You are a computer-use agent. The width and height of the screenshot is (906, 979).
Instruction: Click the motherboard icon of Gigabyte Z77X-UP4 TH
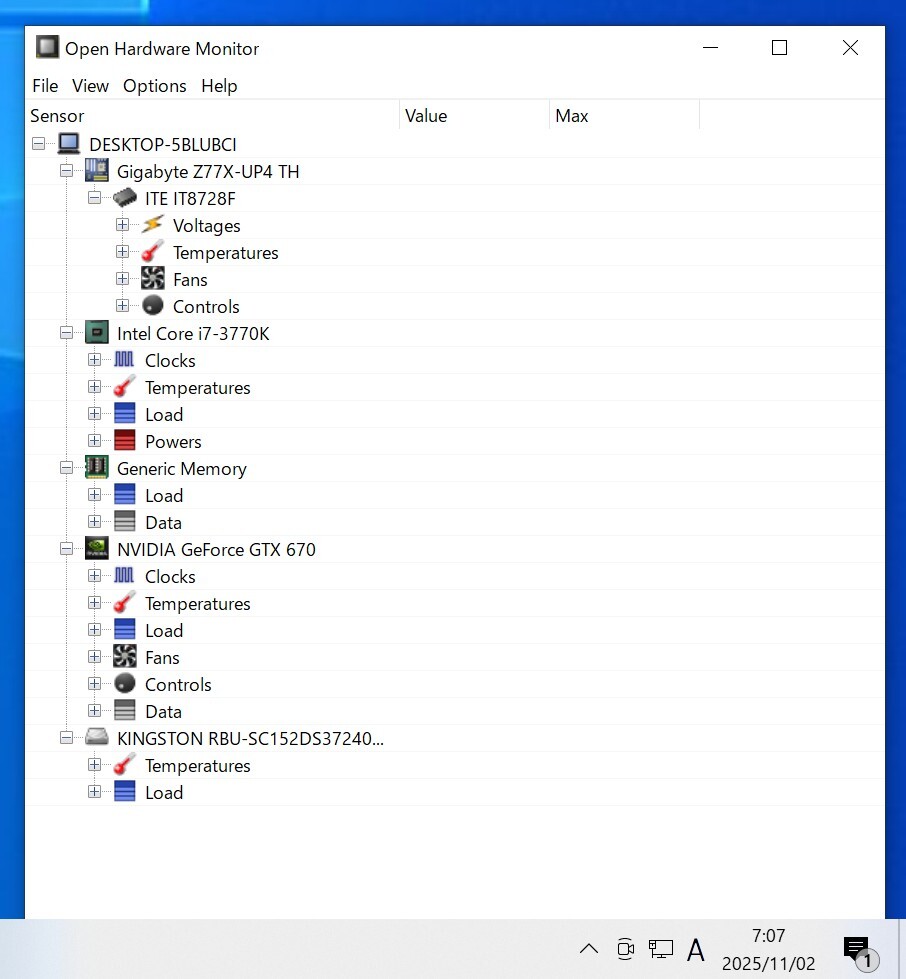(x=97, y=170)
